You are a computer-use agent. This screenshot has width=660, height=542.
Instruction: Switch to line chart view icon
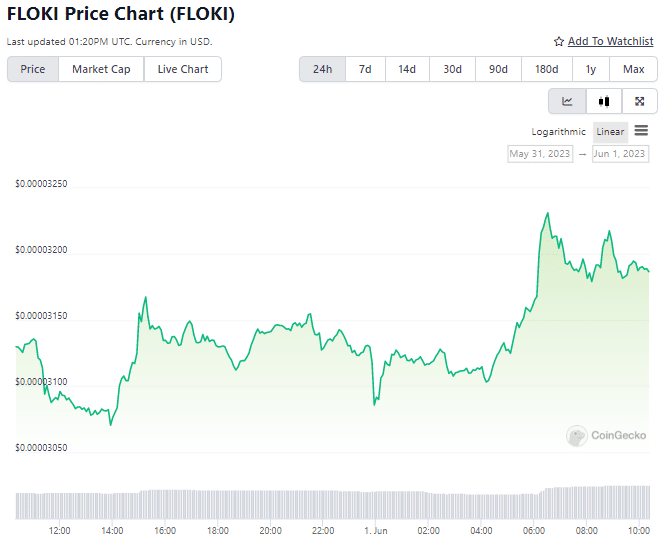click(x=567, y=101)
